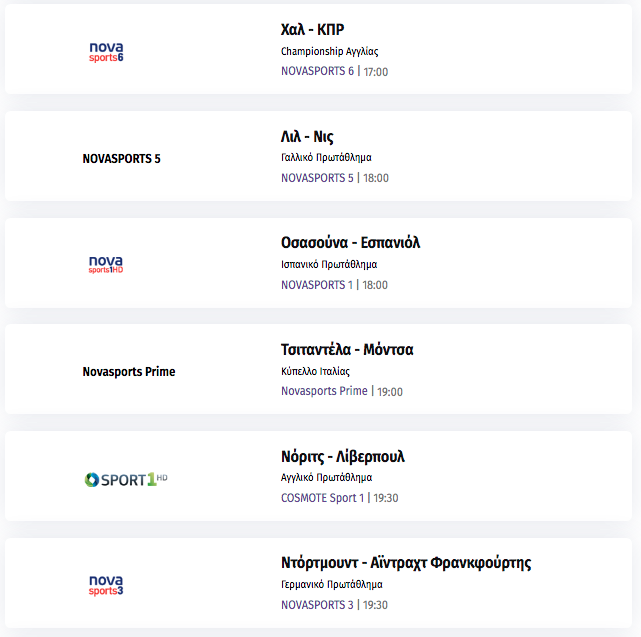Click Championship Αγγλίας competition text
The image size is (641, 637).
329,52
